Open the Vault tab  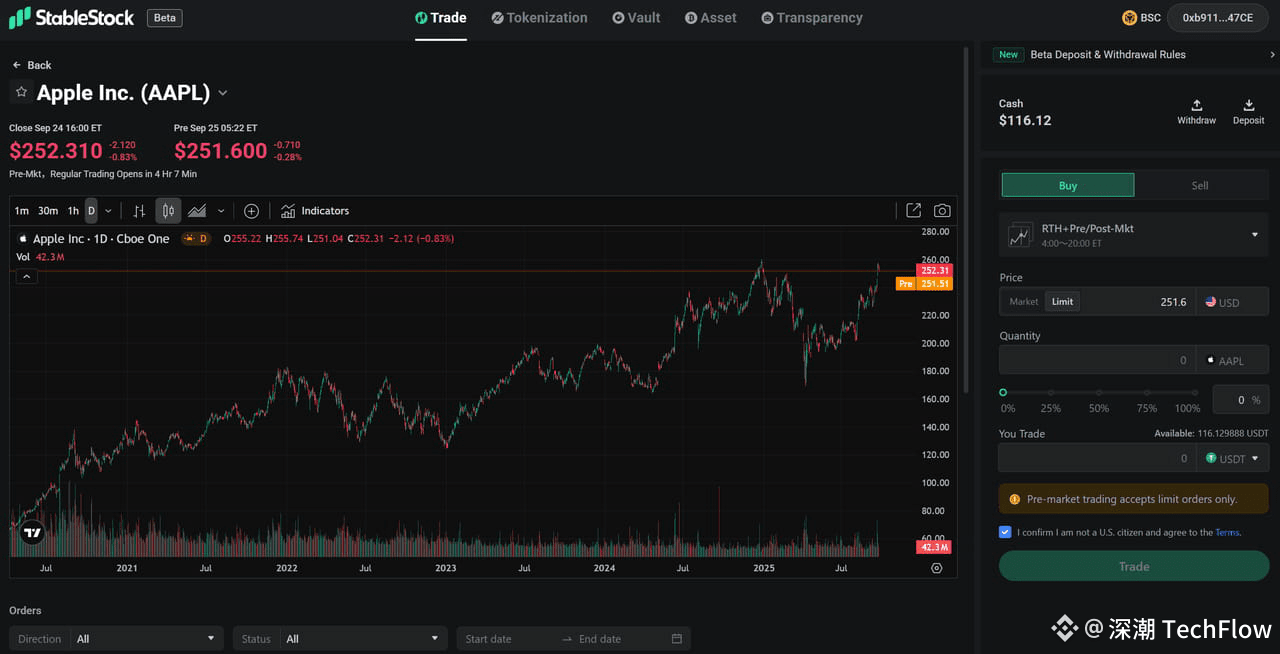(636, 18)
